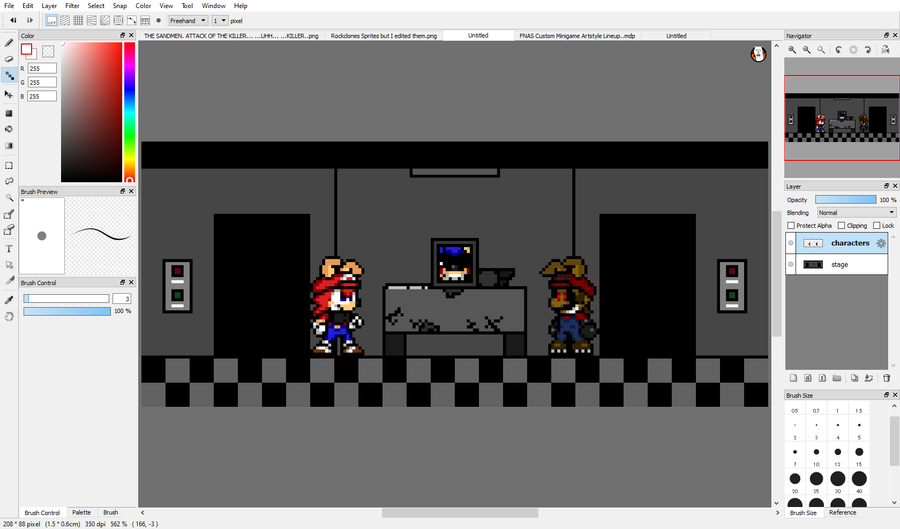Viewport: 900px width, 529px height.
Task: Select the Gradient tool
Action: pos(9,146)
